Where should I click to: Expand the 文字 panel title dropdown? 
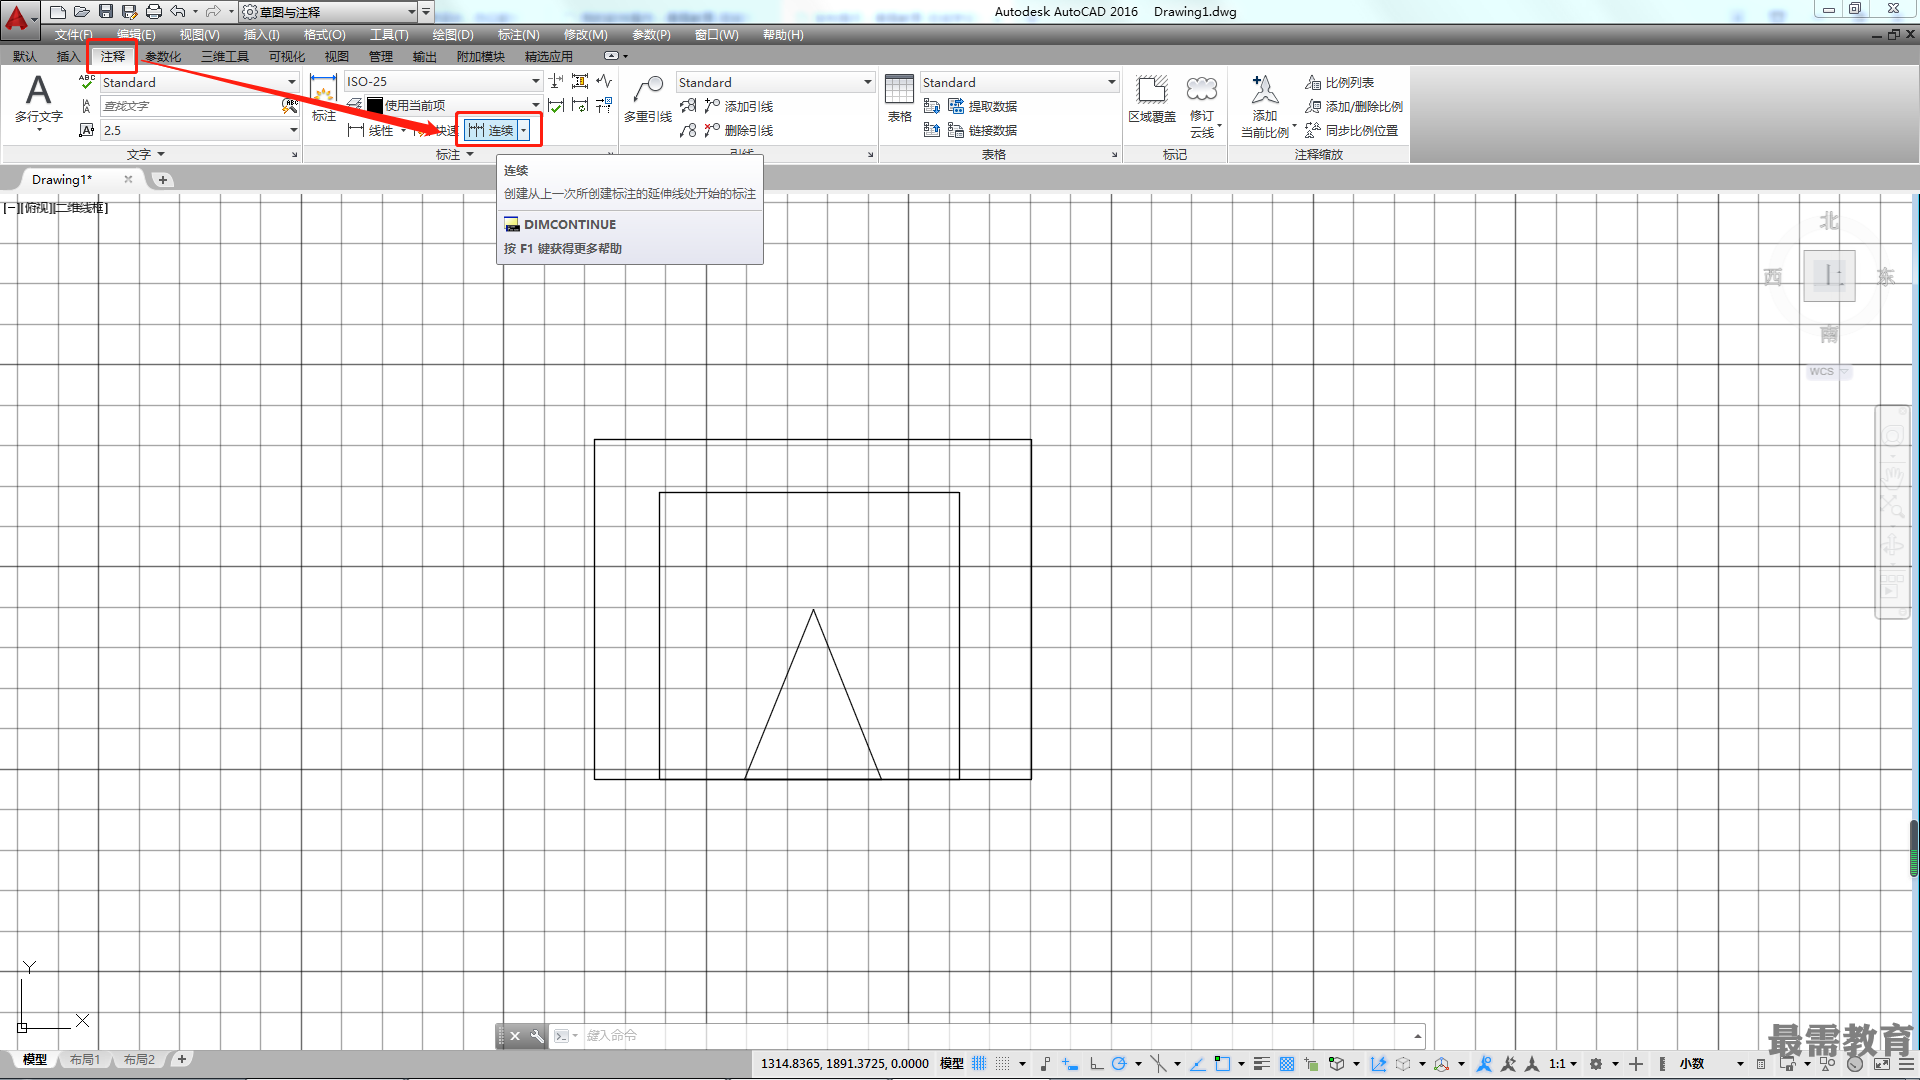(x=146, y=154)
